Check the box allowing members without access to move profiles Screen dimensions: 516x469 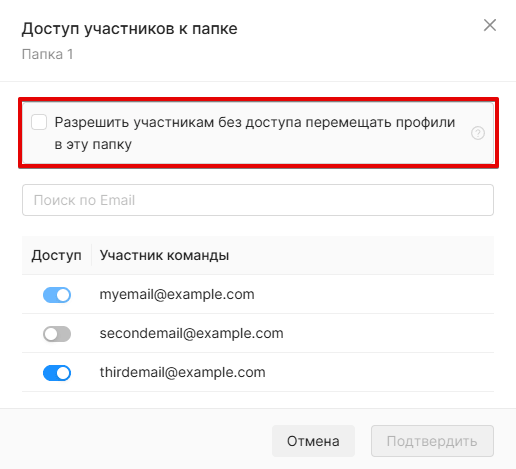click(x=39, y=122)
